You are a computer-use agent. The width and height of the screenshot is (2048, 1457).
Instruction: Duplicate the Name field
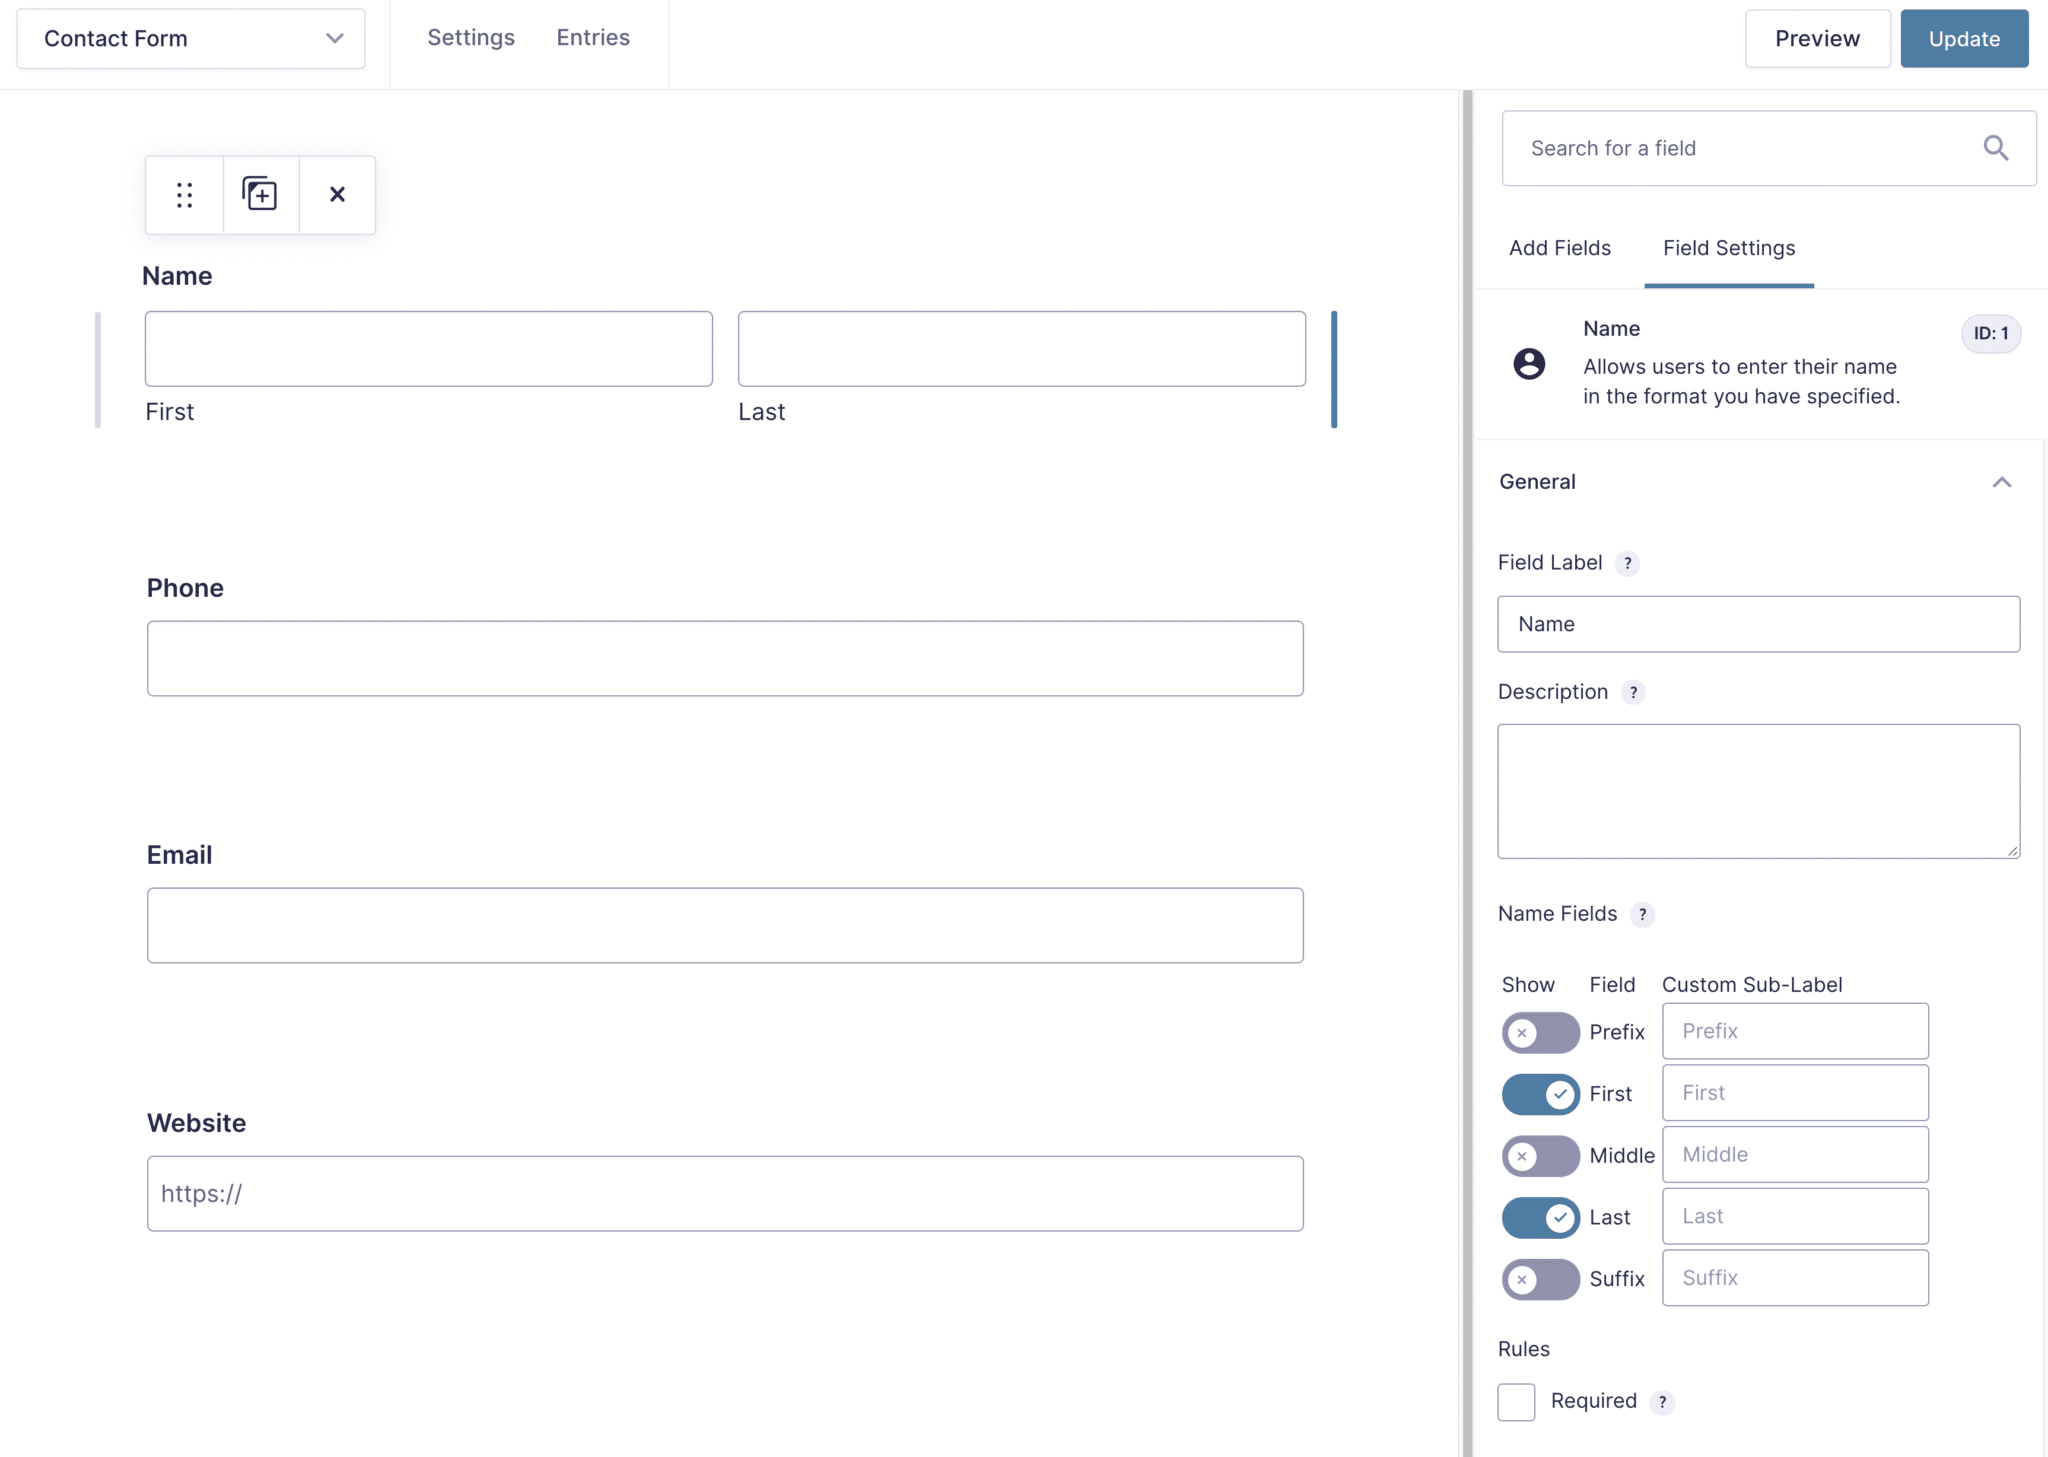[x=260, y=194]
